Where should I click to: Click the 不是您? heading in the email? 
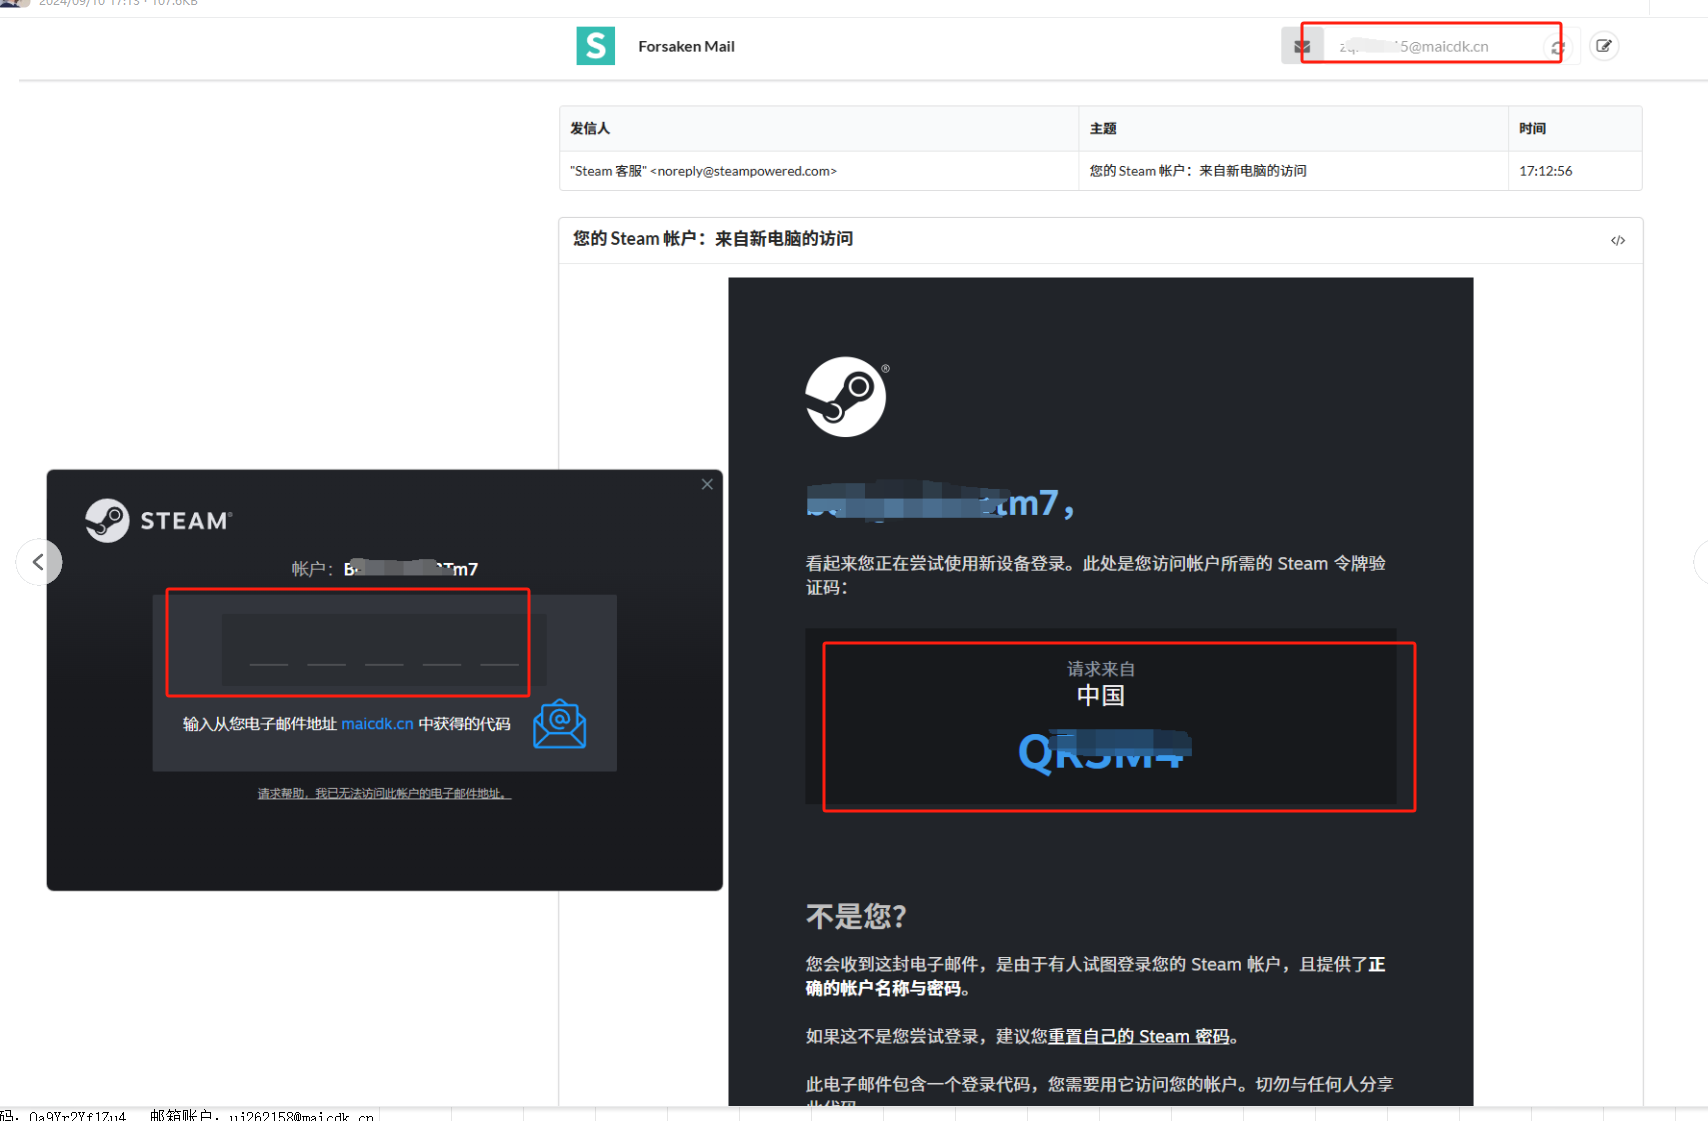(856, 916)
